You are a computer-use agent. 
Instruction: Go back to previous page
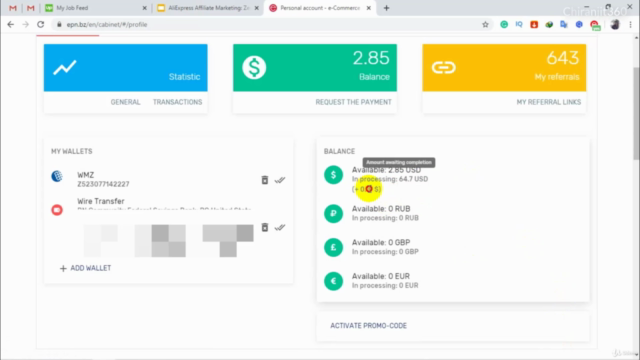pos(11,24)
